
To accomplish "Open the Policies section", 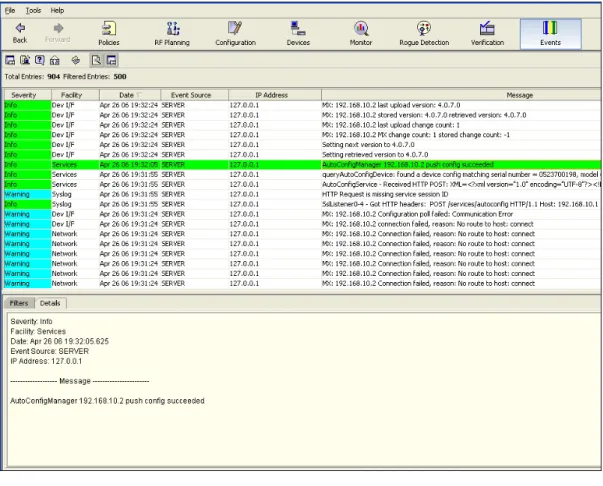I will [x=109, y=33].
